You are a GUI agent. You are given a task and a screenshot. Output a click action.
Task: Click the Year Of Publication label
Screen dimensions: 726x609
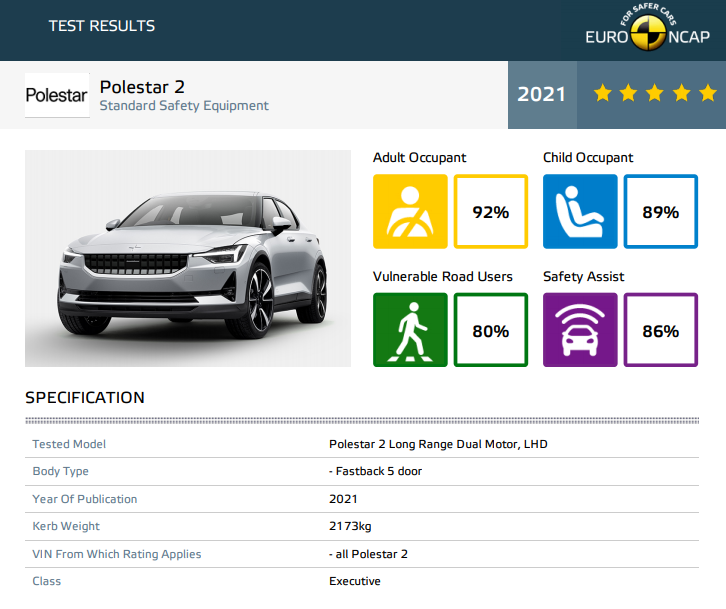85,499
